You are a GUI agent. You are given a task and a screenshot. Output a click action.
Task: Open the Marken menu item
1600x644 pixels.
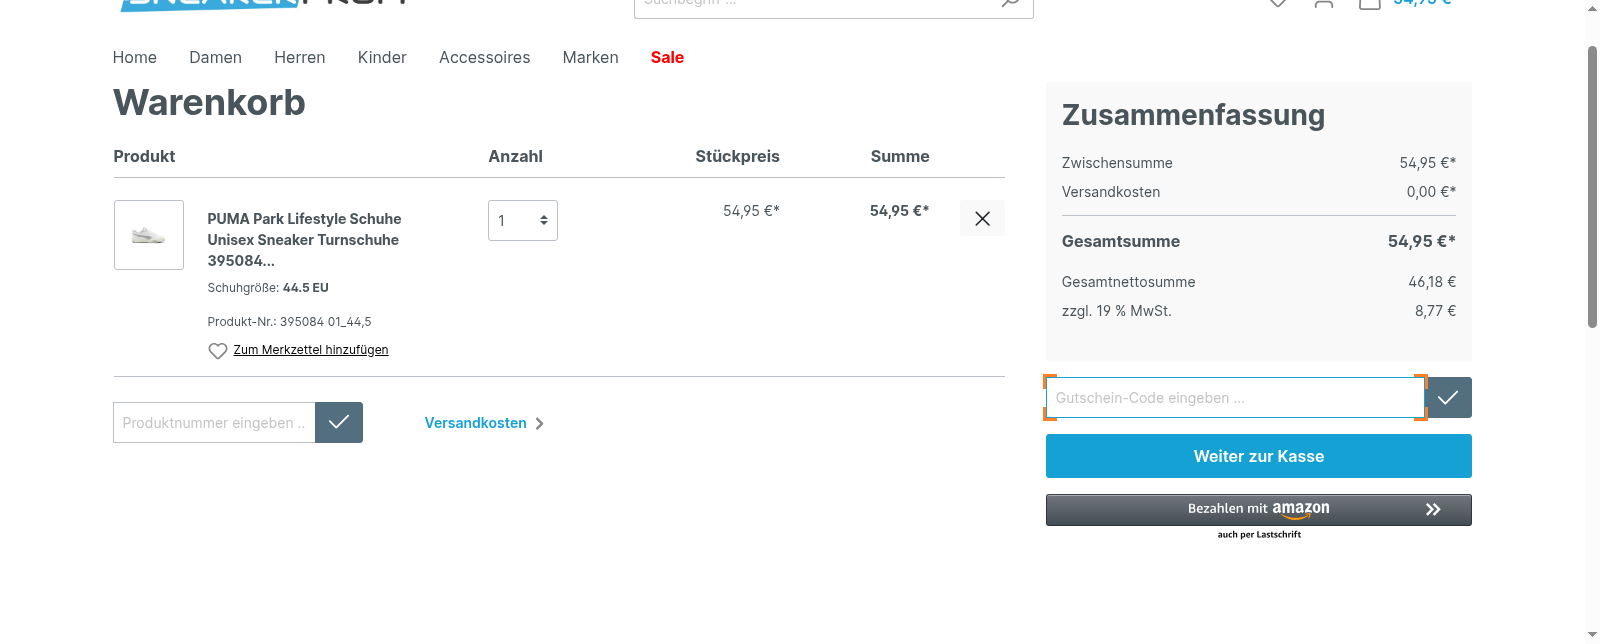click(590, 57)
